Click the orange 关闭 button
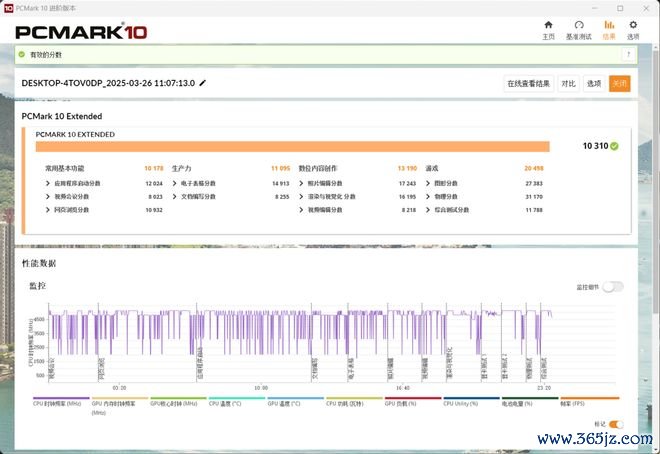This screenshot has height=454, width=660. 620,83
